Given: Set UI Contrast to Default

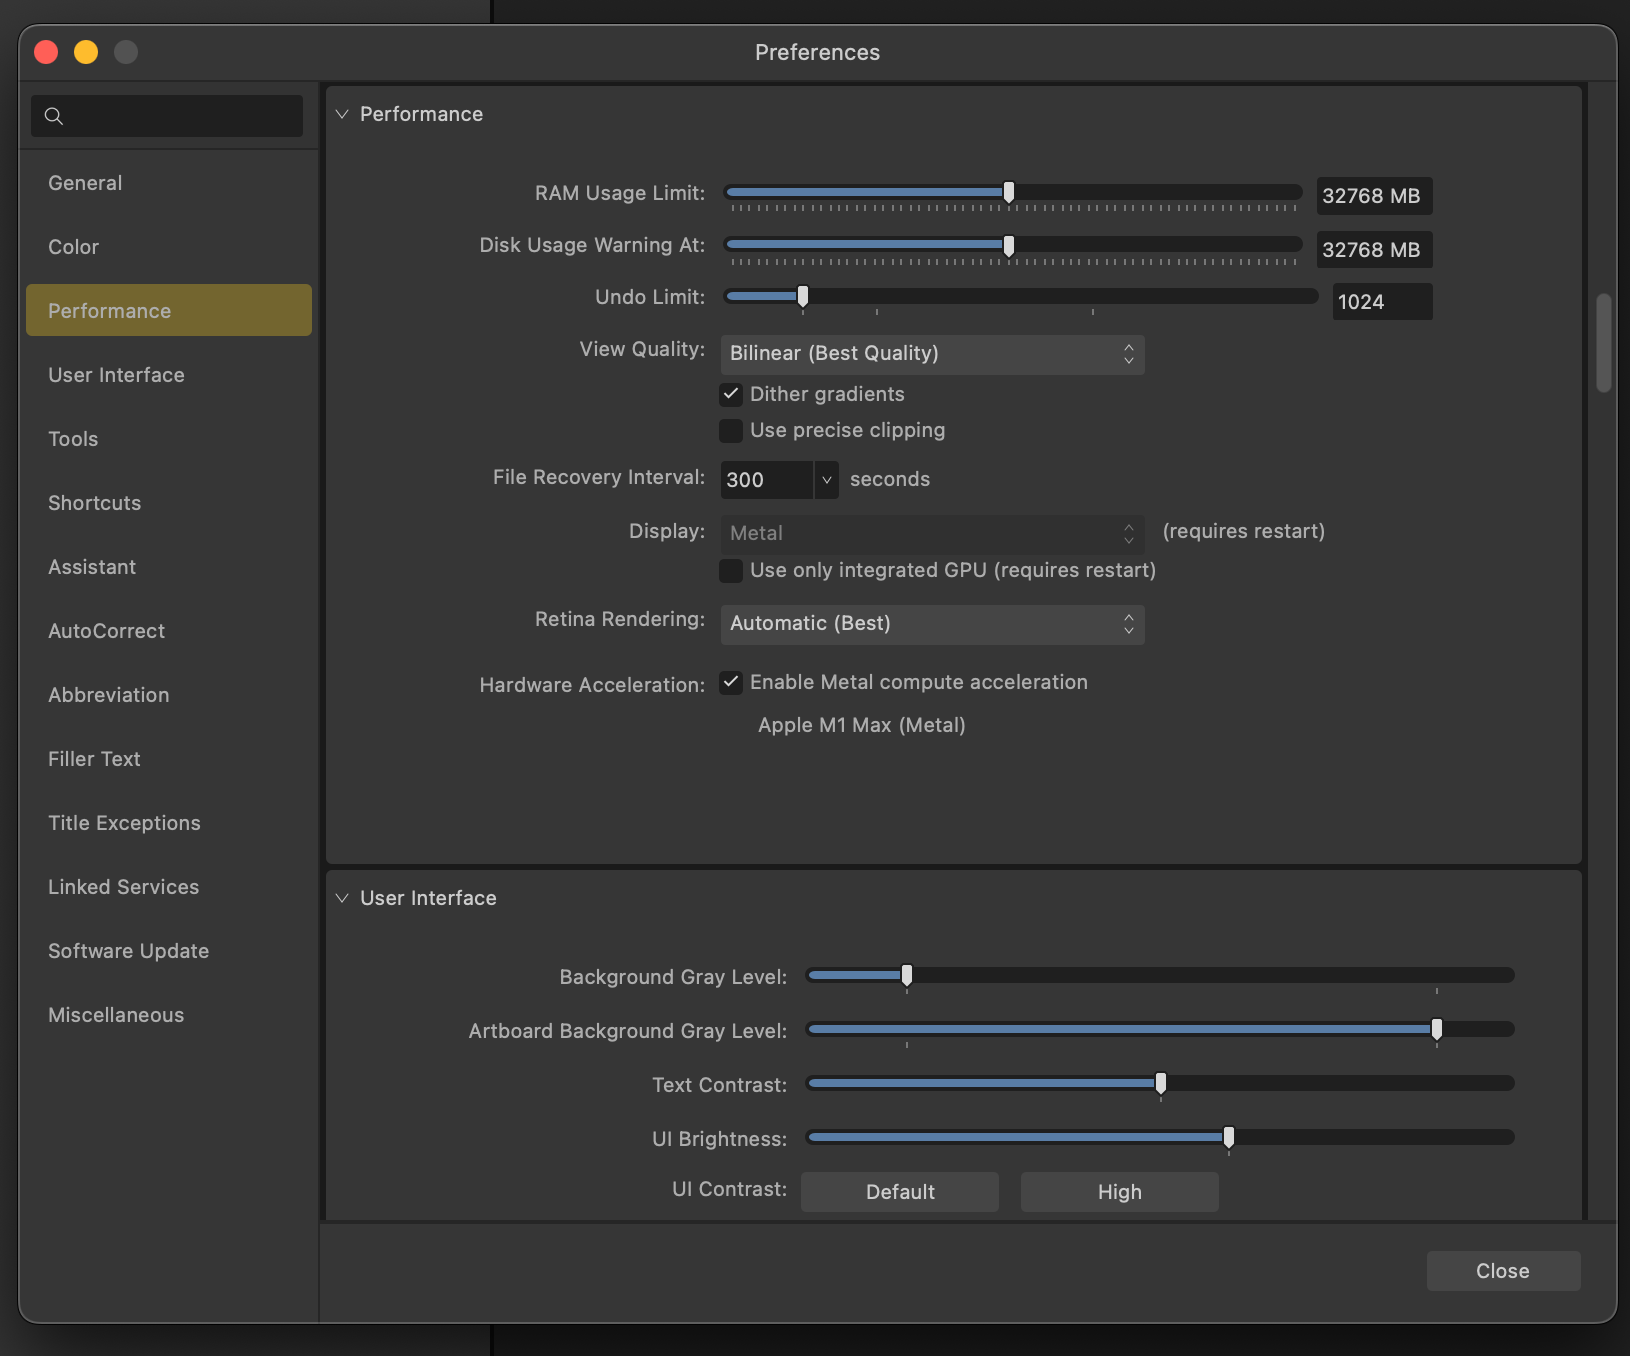Looking at the screenshot, I should coord(899,1192).
